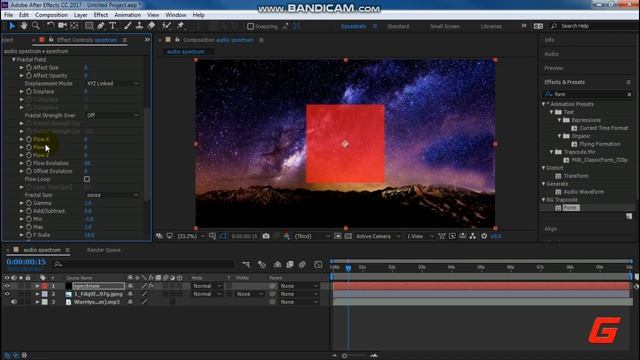Collapse the Fractal Field group
The width and height of the screenshot is (640, 360).
click(x=14, y=60)
